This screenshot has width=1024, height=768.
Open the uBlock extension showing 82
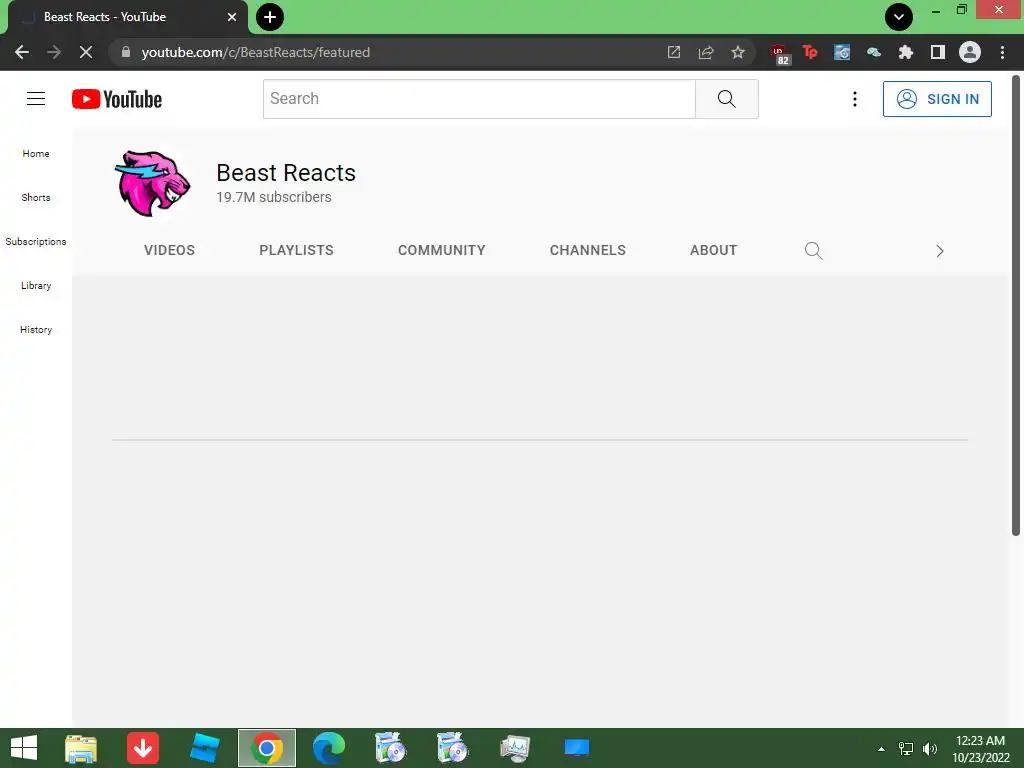(x=779, y=54)
